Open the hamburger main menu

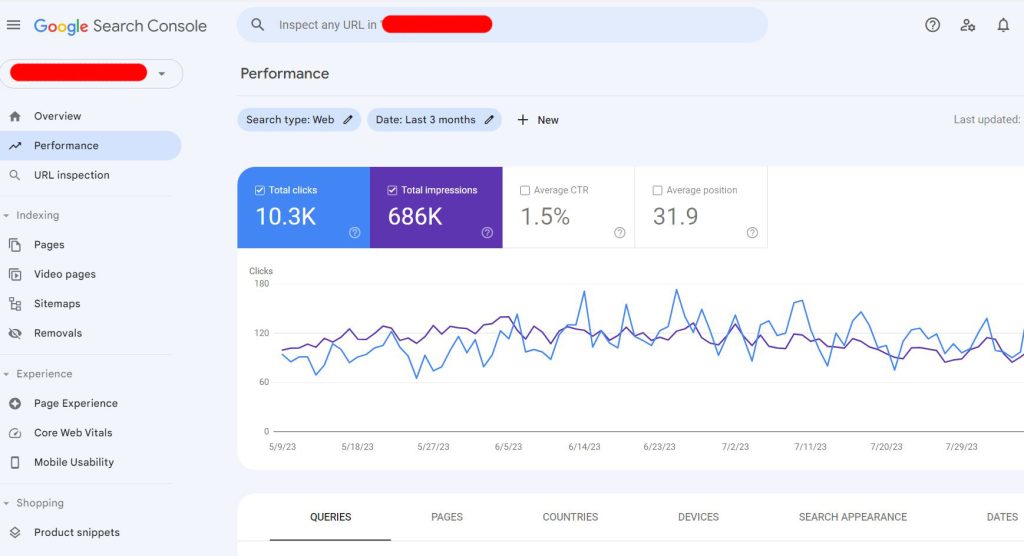click(x=14, y=25)
